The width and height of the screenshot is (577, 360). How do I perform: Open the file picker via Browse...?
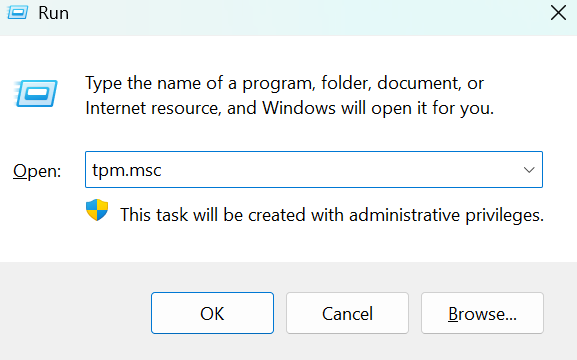(482, 313)
